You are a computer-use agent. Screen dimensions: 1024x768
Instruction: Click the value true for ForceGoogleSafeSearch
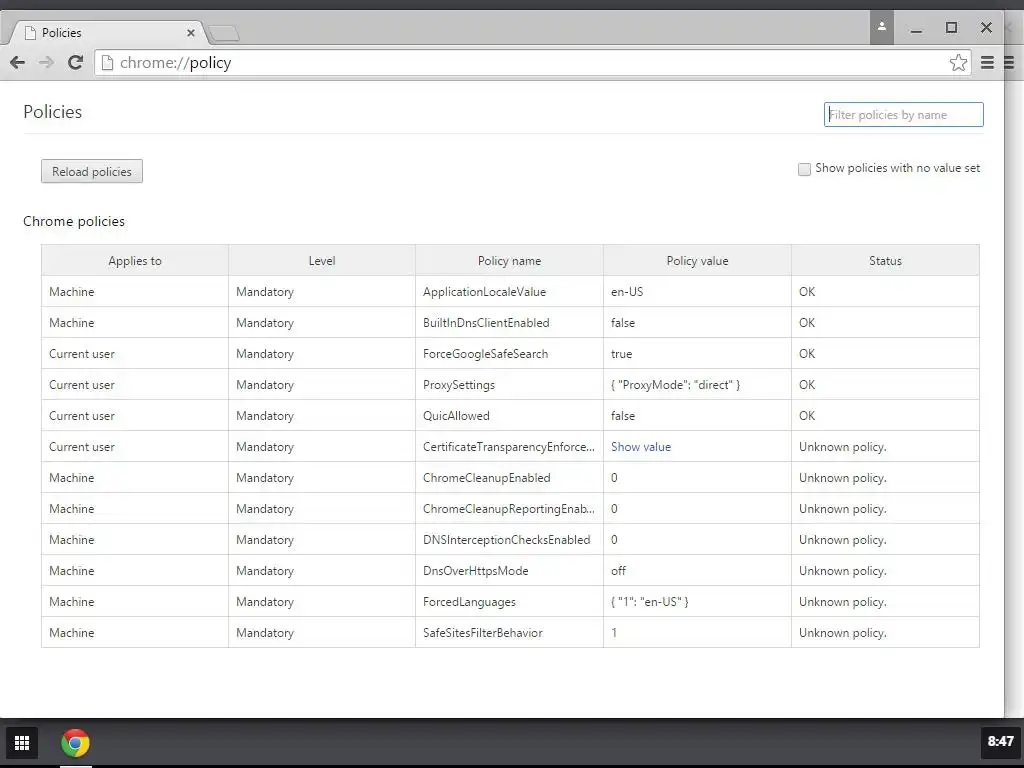click(x=621, y=354)
